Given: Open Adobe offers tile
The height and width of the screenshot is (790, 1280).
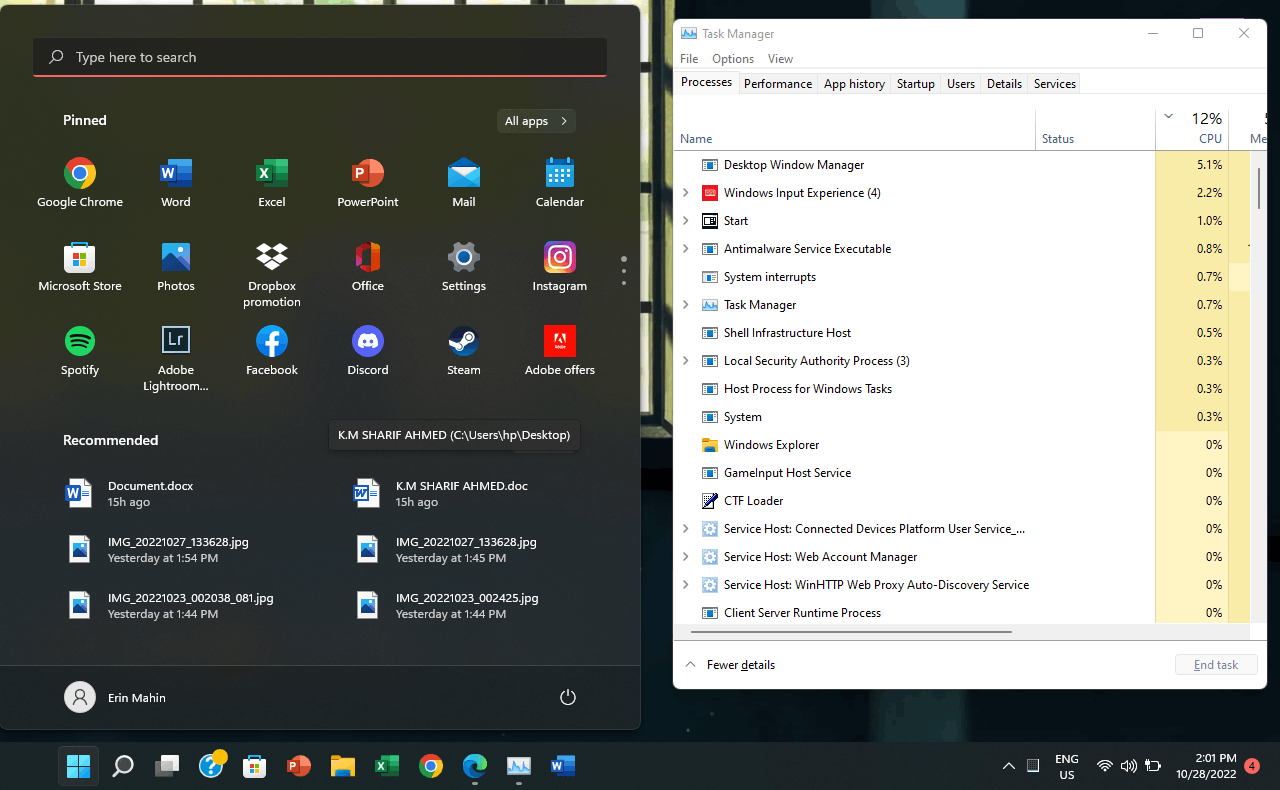Looking at the screenshot, I should click(x=560, y=350).
